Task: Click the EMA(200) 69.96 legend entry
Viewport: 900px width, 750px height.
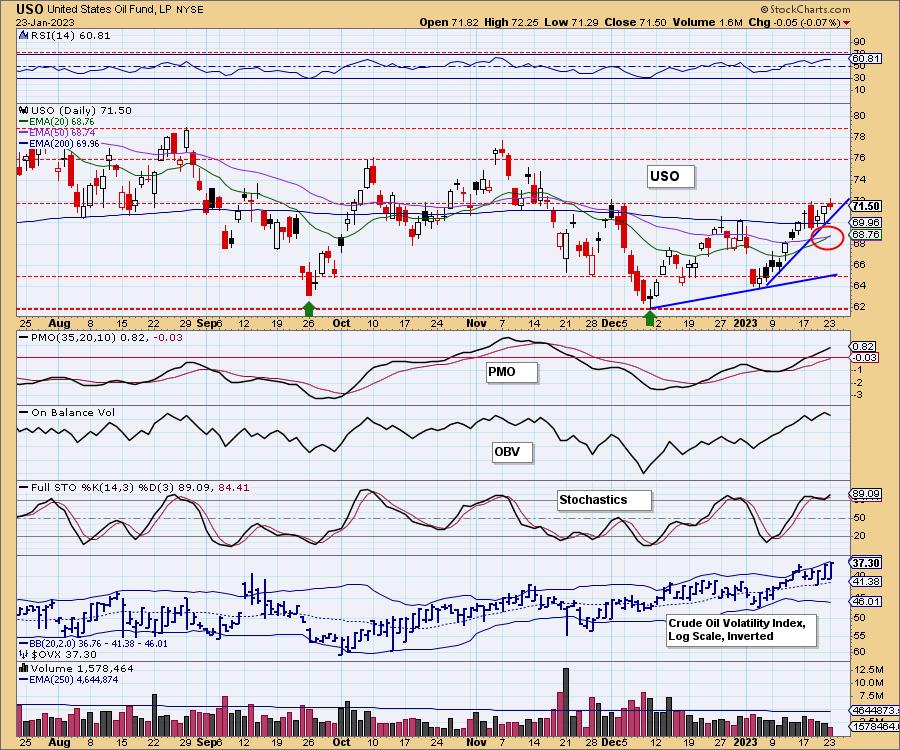Action: [59, 143]
